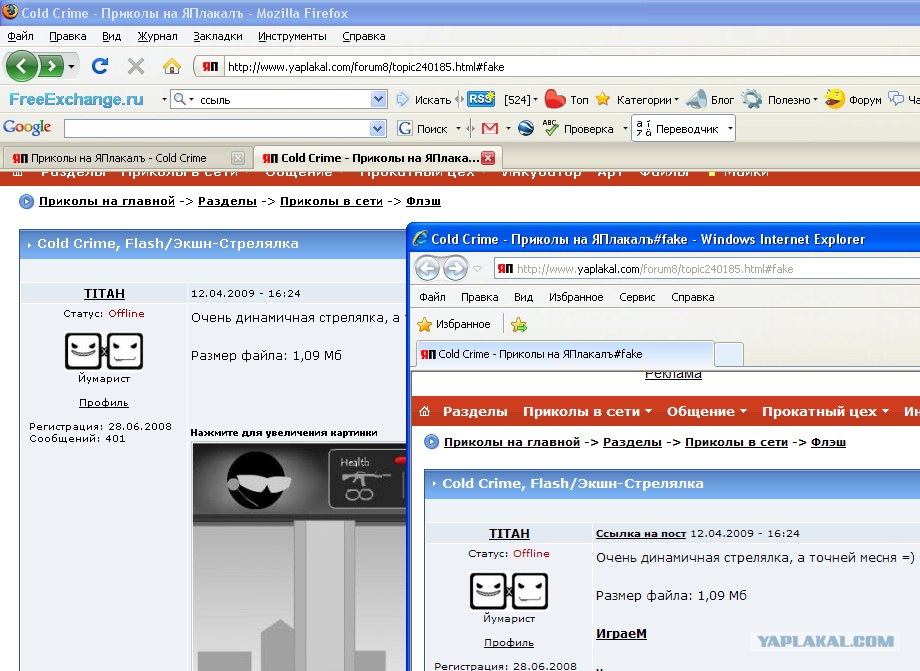
Task: Click the Google Поиск button
Action: point(423,128)
